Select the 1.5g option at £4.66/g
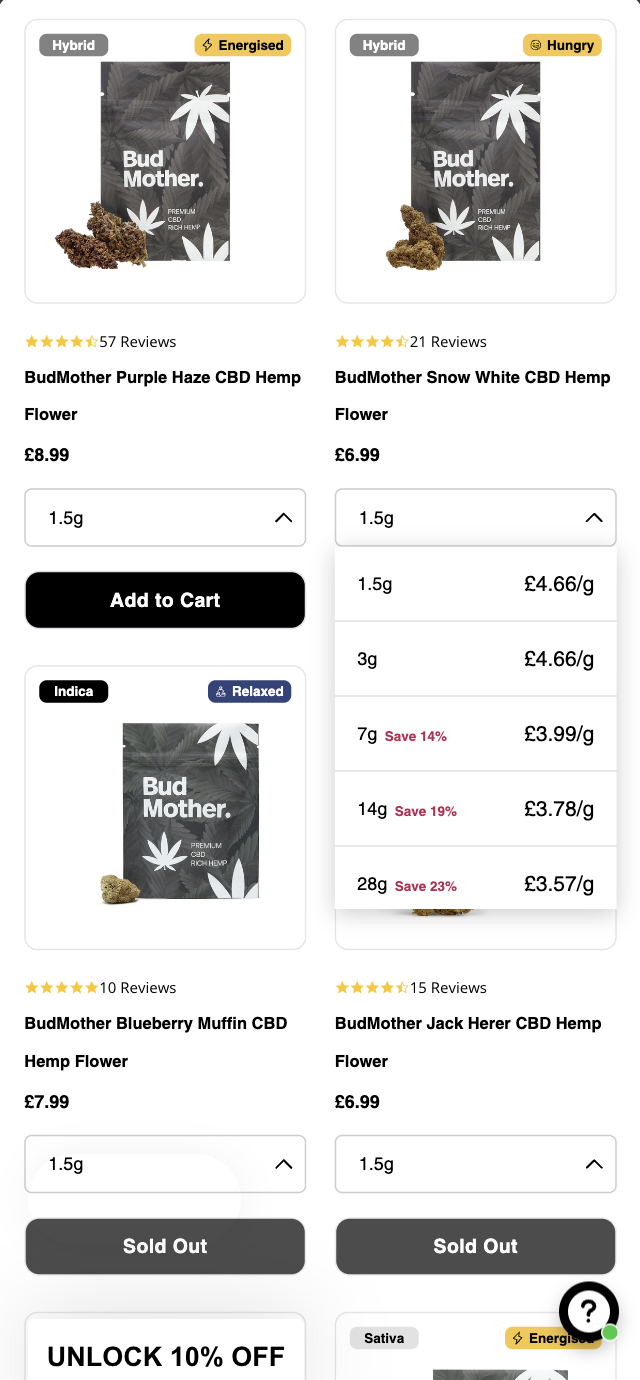This screenshot has width=640, height=1380. point(475,584)
